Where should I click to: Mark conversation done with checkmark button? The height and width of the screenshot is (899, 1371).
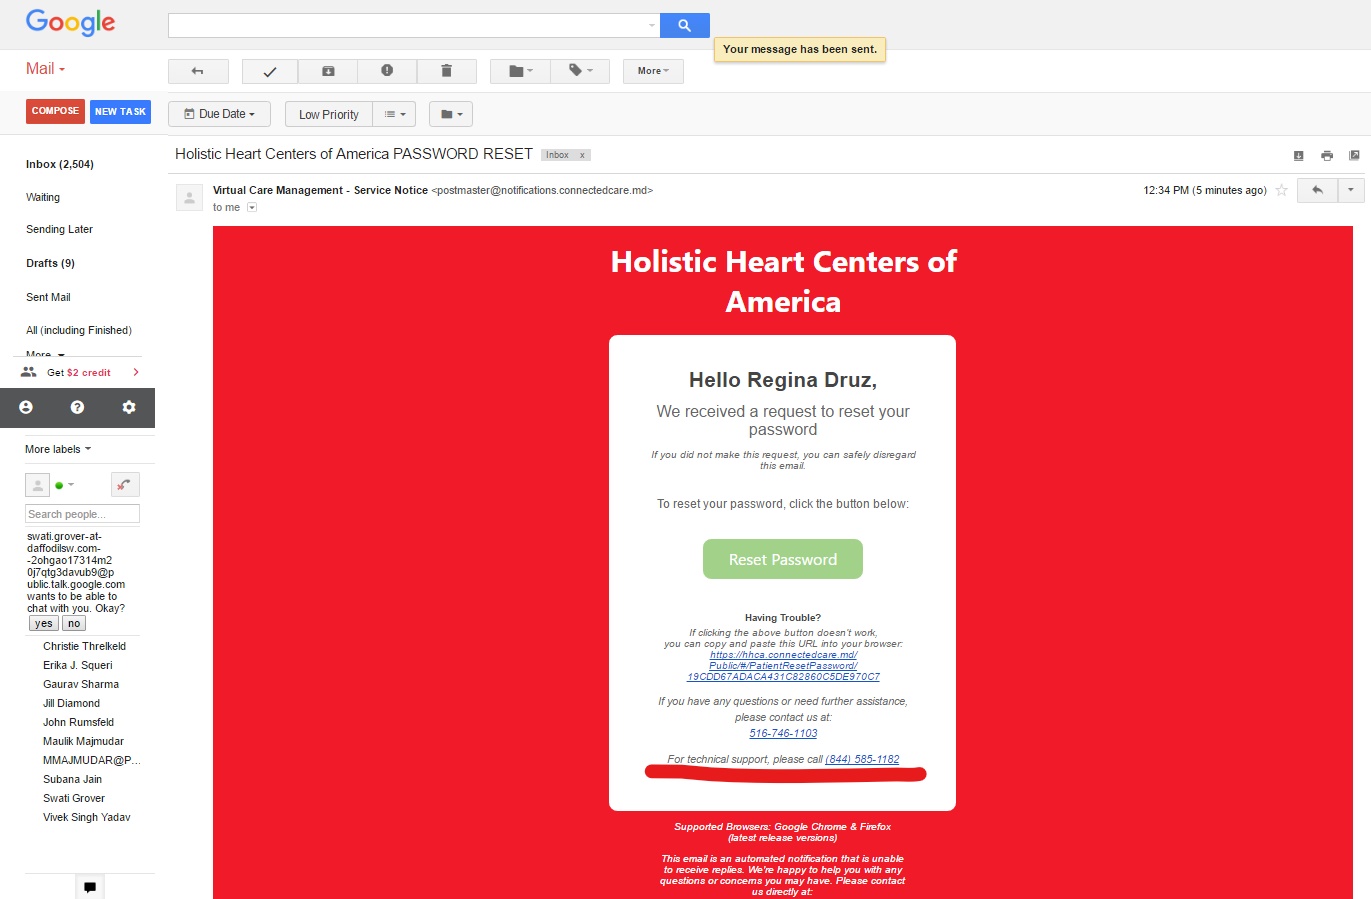tap(270, 71)
